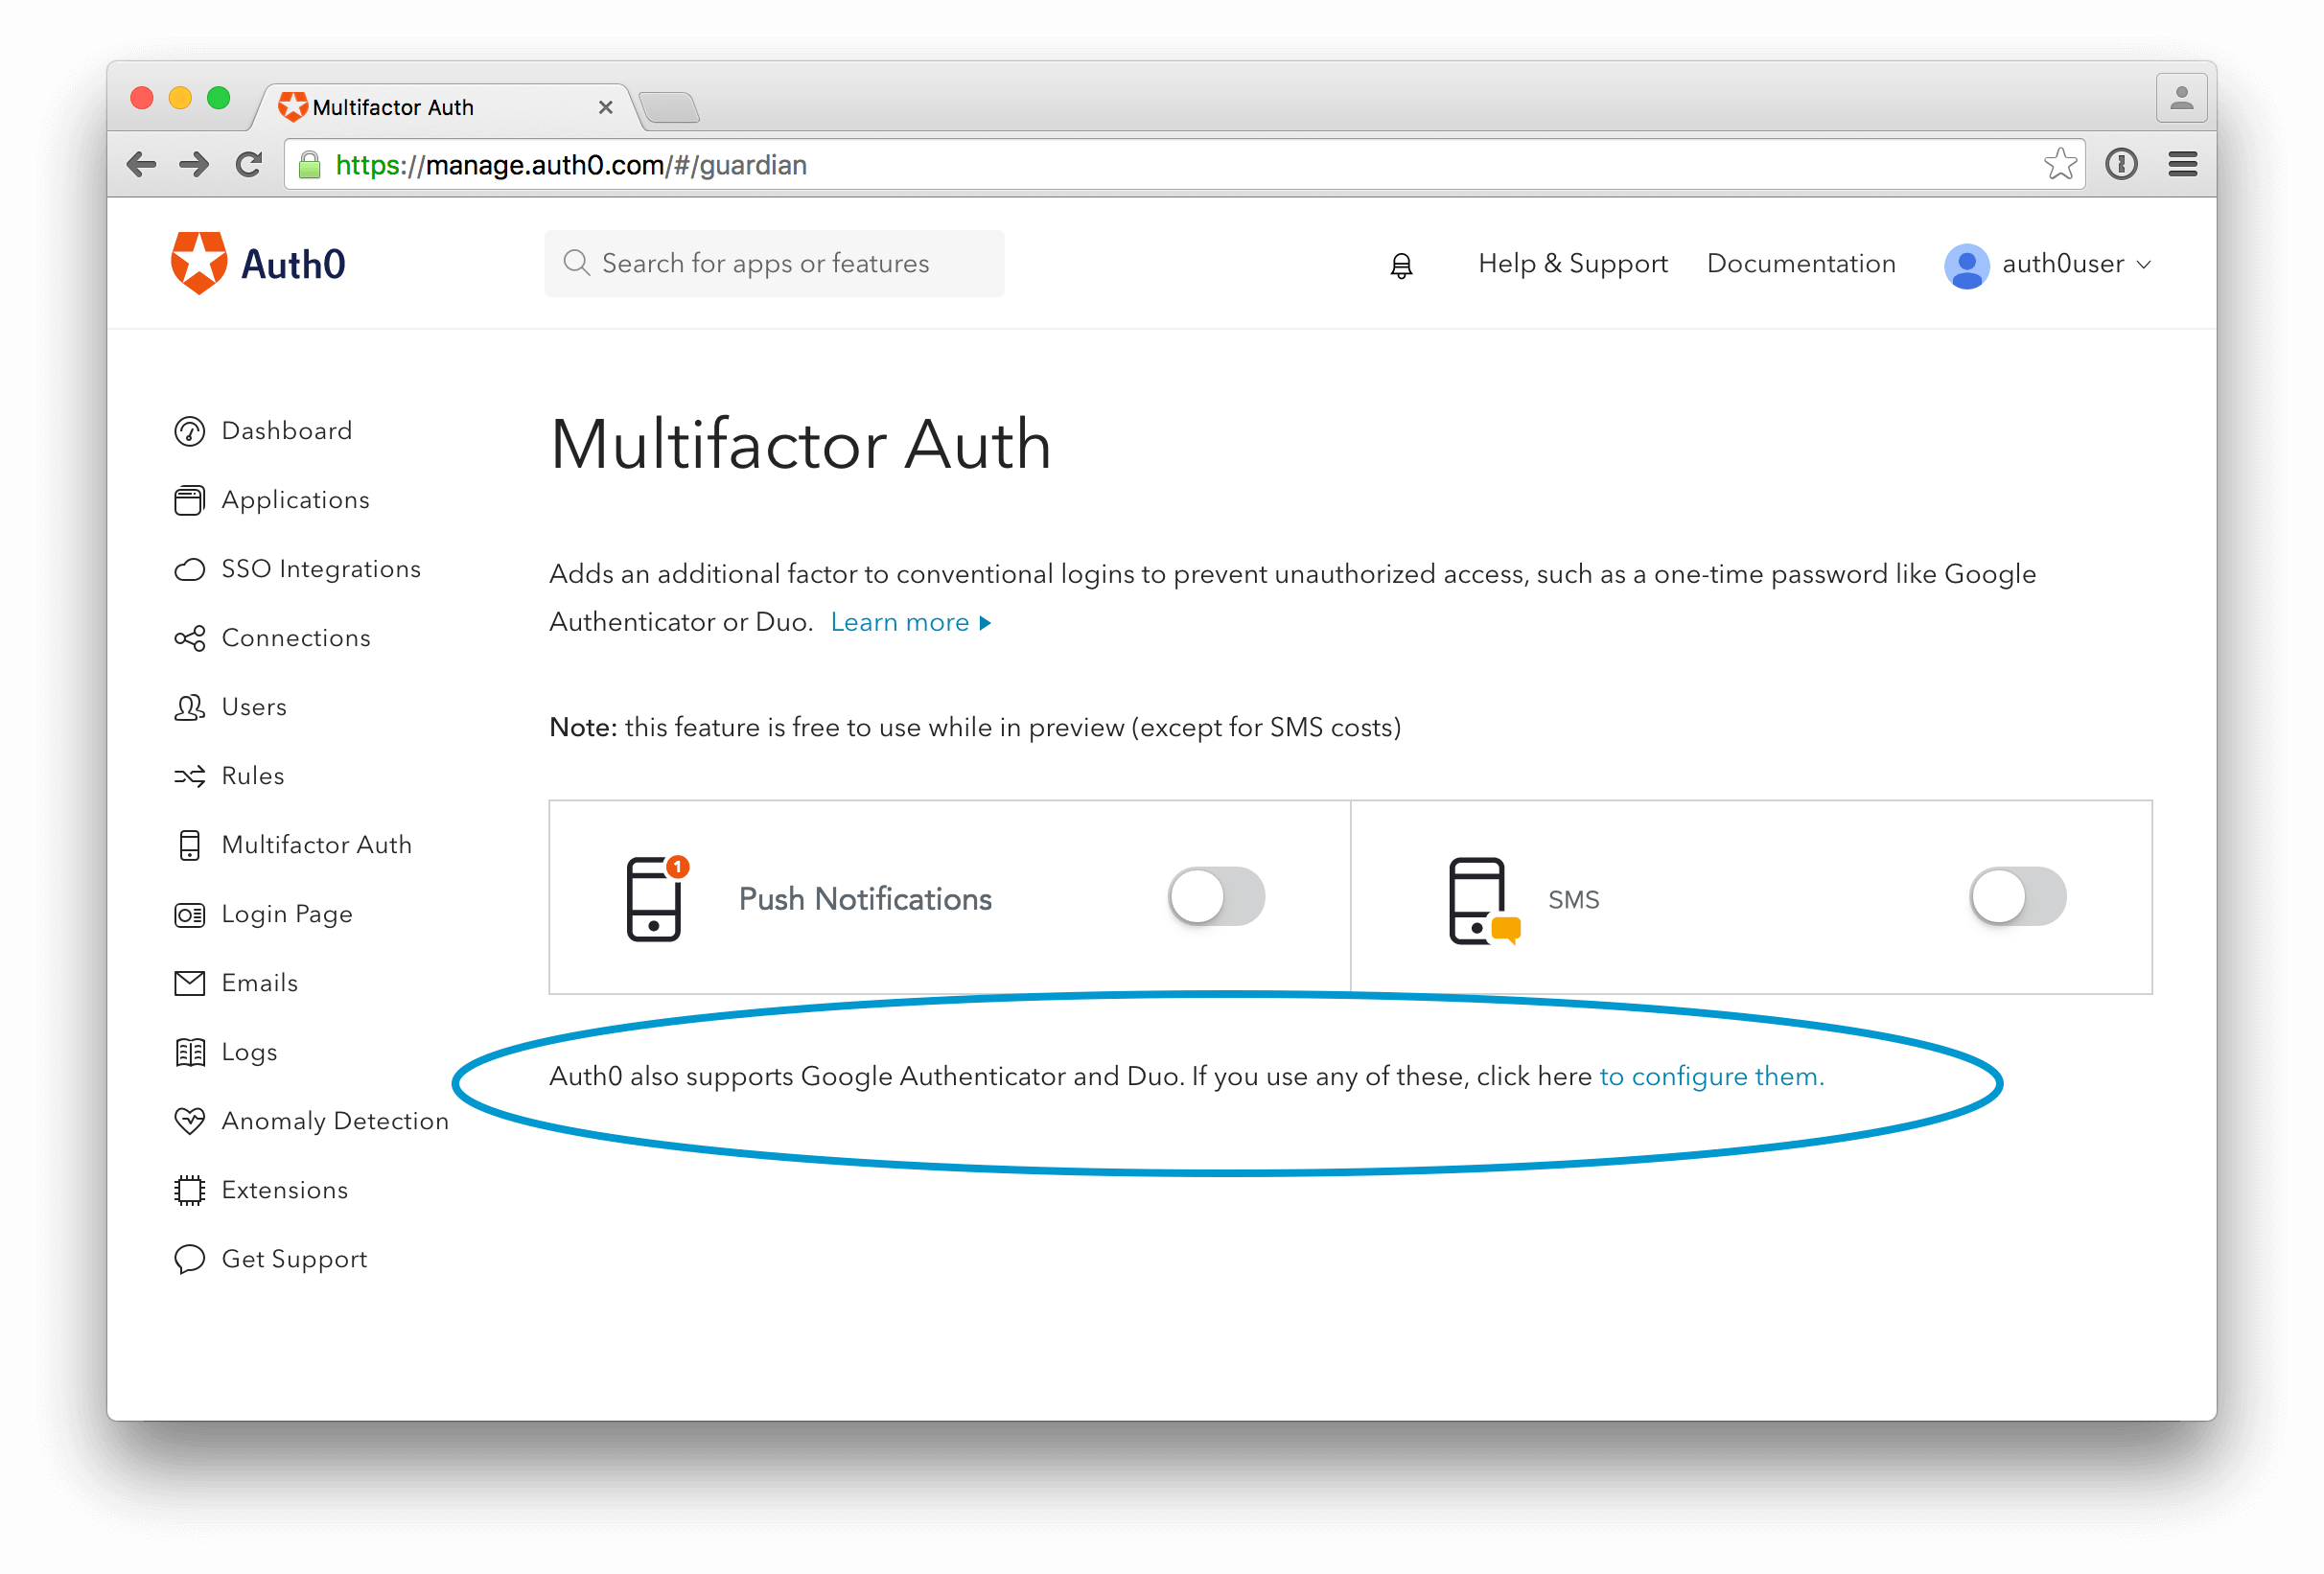This screenshot has width=2324, height=1574.
Task: Click the Get Support sidebar icon
Action: coord(190,1260)
